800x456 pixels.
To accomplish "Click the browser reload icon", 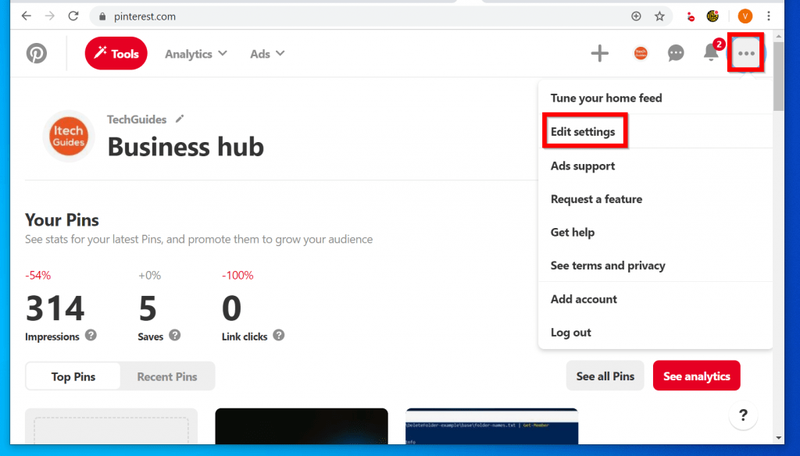I will tap(73, 16).
